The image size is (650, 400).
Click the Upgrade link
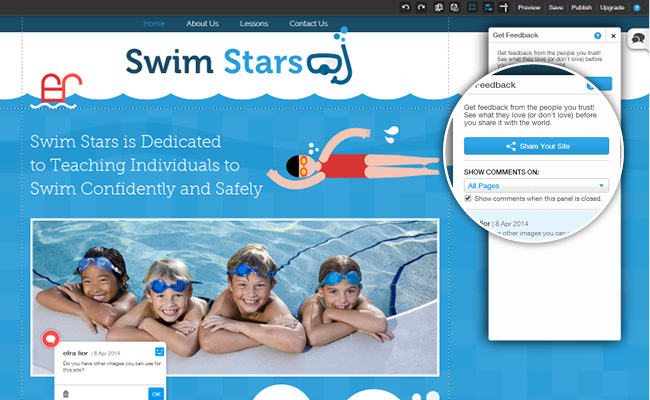[612, 7]
